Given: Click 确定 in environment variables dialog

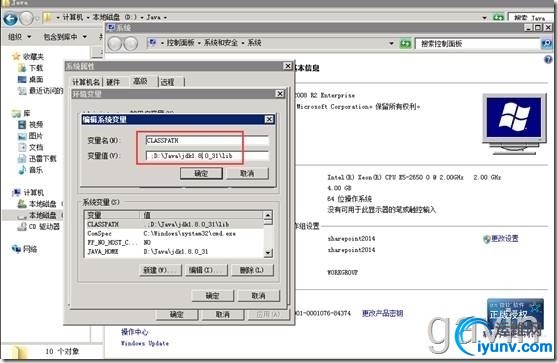Looking at the screenshot, I should tap(213, 296).
